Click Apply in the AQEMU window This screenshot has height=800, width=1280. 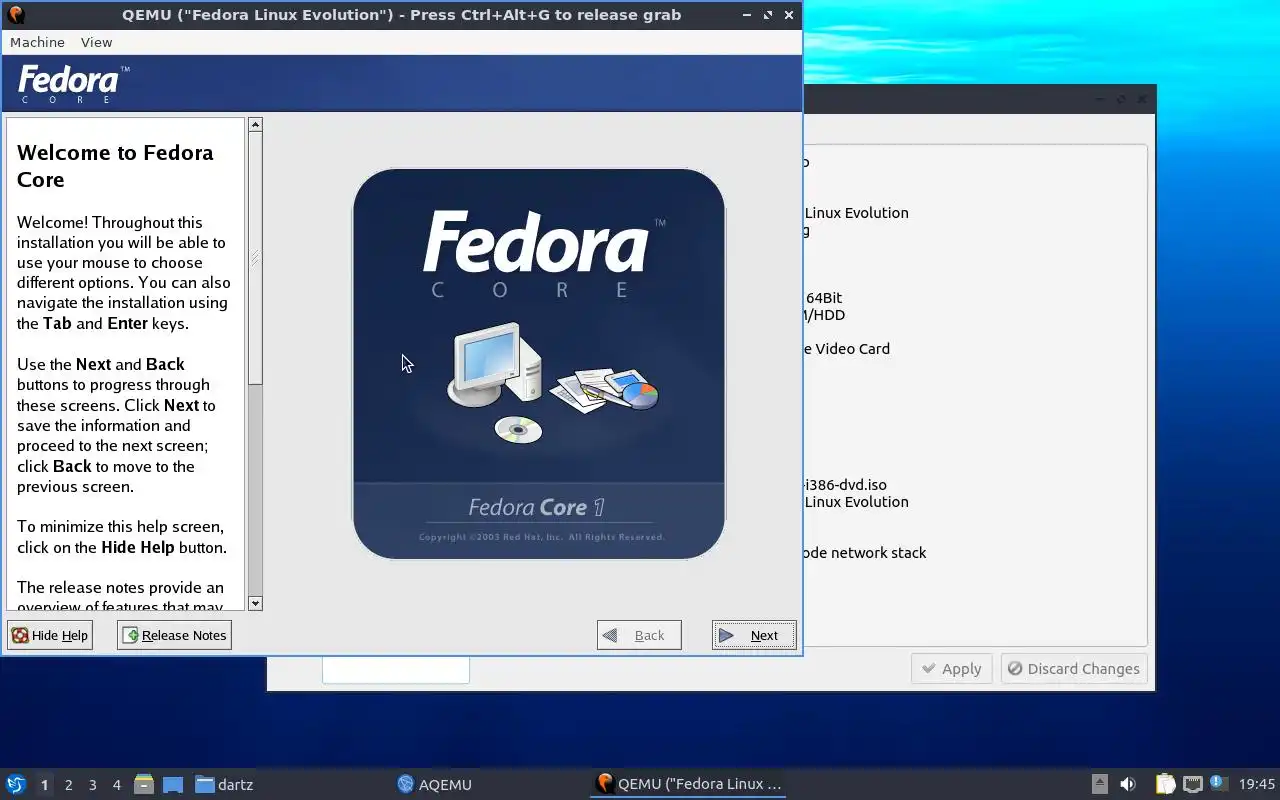pyautogui.click(x=951, y=669)
